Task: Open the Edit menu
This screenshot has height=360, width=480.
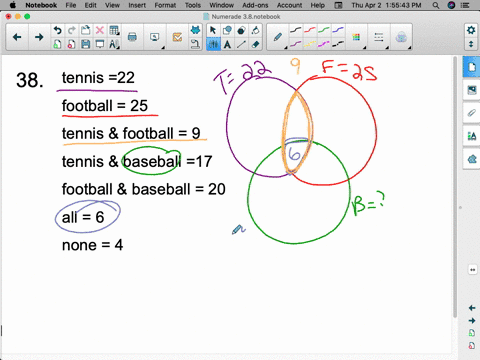Action: point(90,5)
